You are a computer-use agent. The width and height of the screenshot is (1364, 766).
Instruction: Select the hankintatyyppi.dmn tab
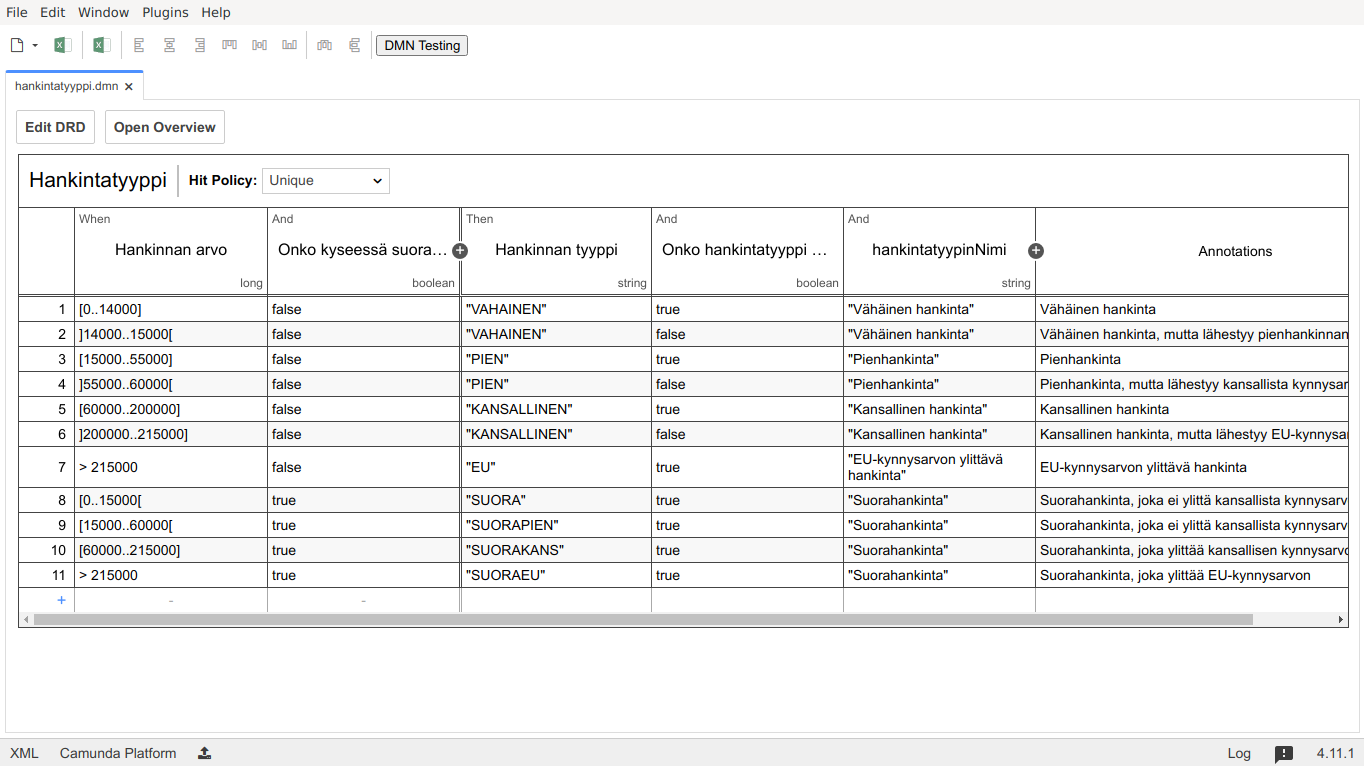pos(67,86)
